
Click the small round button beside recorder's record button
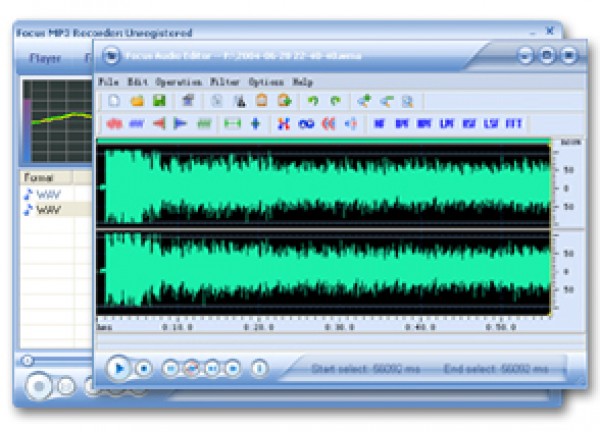pyautogui.click(x=66, y=386)
